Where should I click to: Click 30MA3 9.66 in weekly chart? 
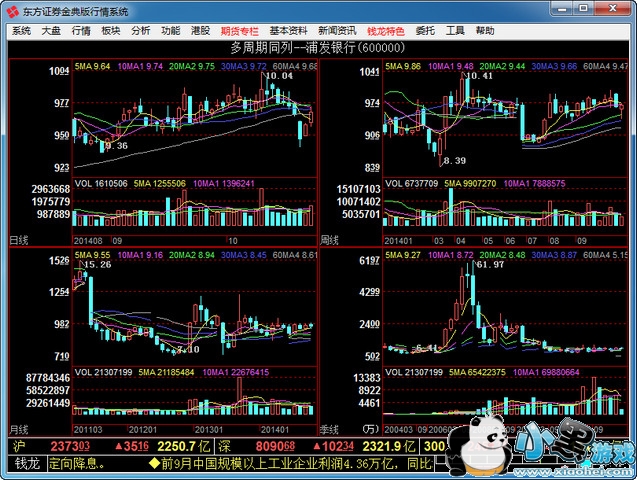coord(555,66)
